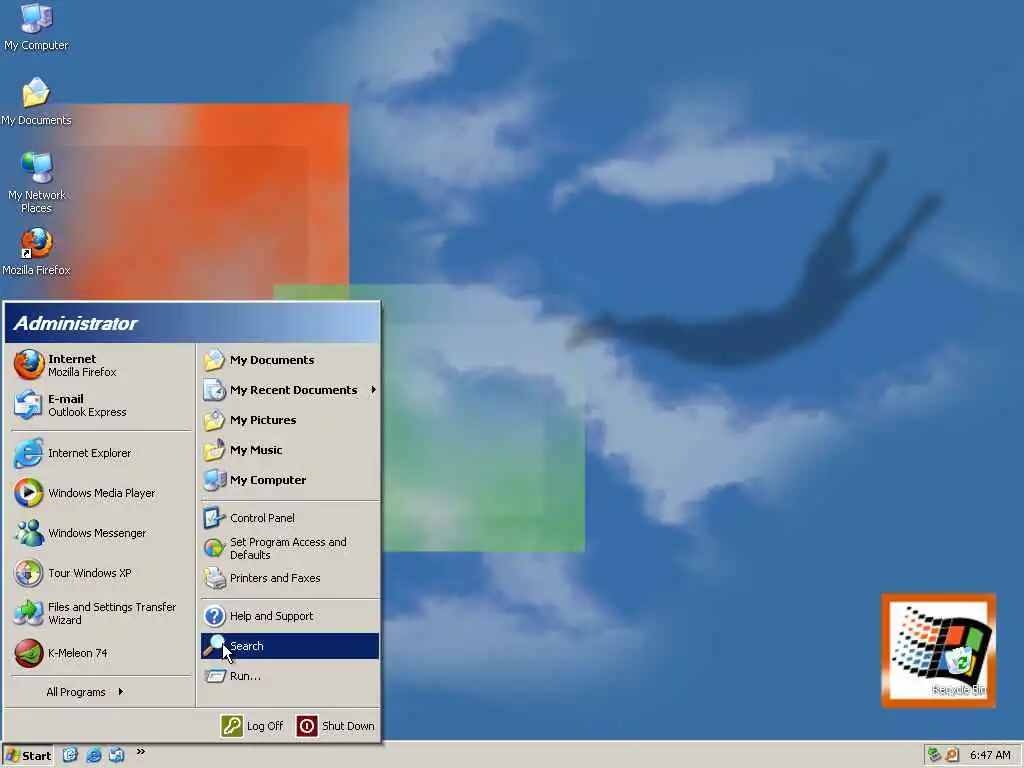Viewport: 1024px width, 768px height.
Task: Open Help and Support
Action: tap(290, 616)
